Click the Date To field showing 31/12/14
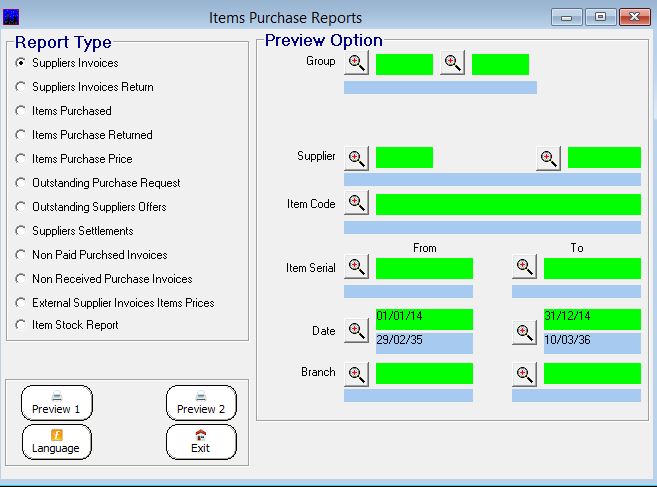657x487 pixels. point(592,319)
